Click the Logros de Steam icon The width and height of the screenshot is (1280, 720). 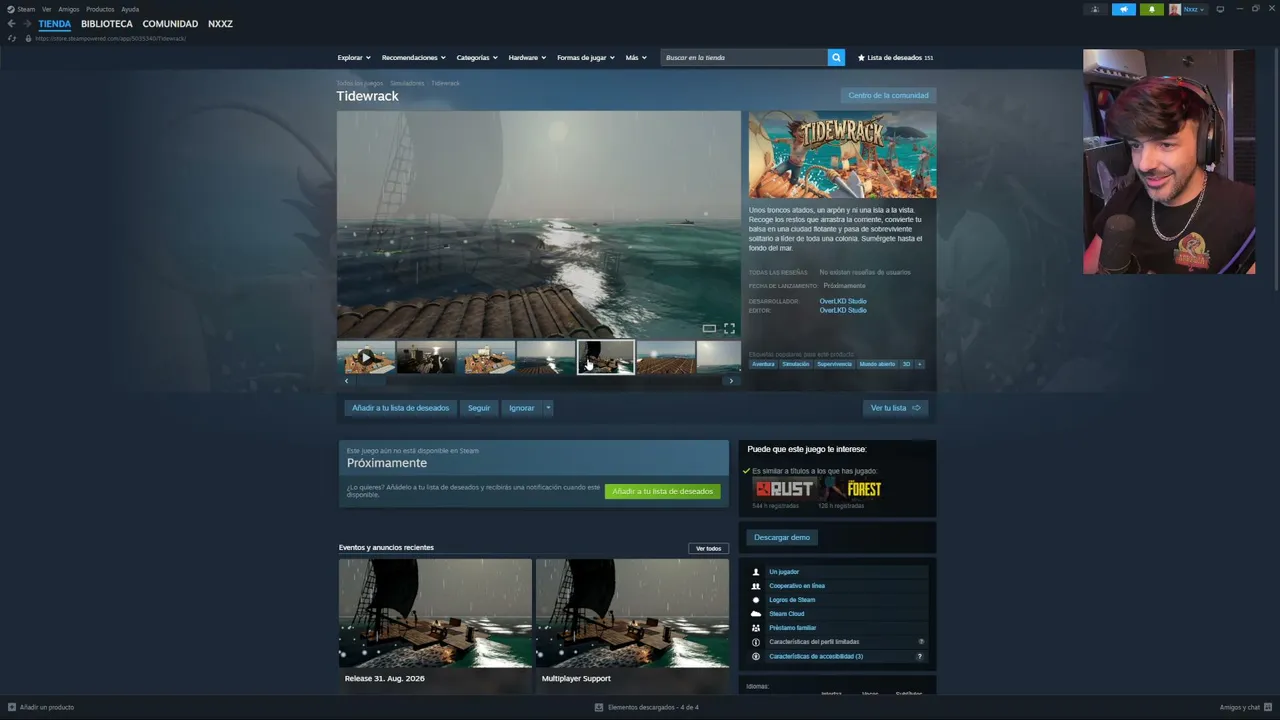tap(756, 600)
